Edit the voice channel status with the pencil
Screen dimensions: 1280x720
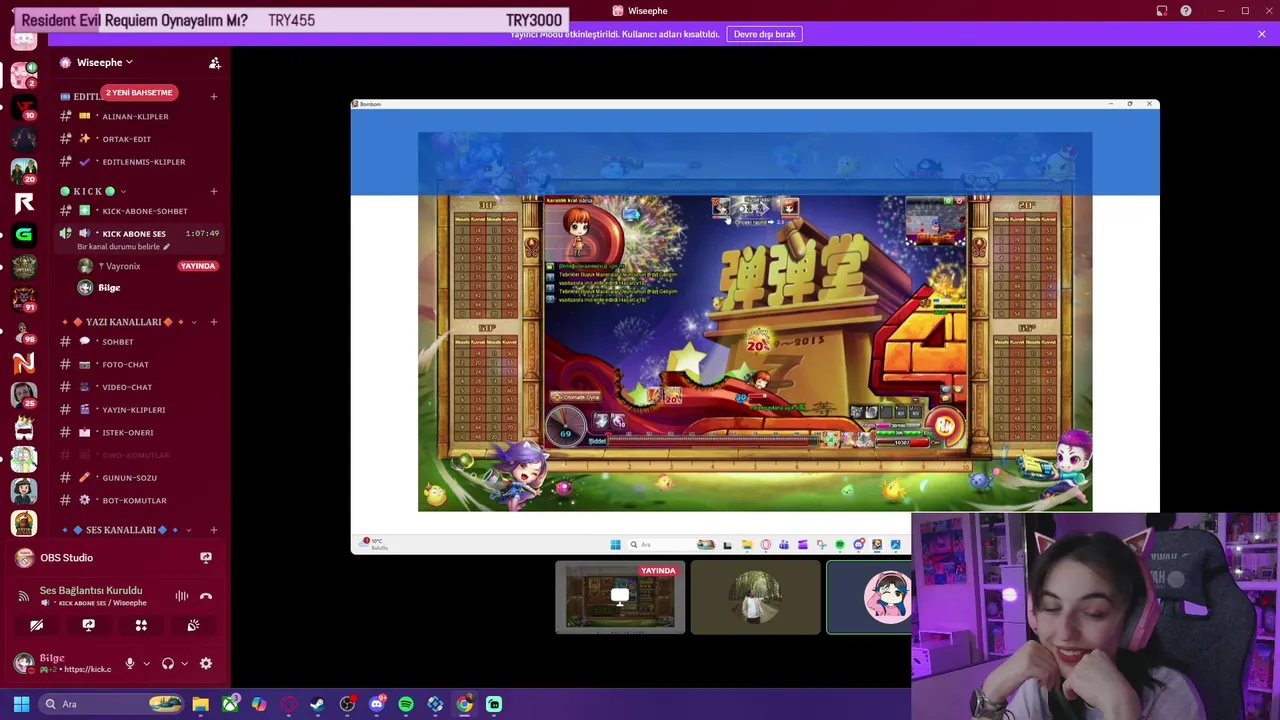[x=167, y=247]
